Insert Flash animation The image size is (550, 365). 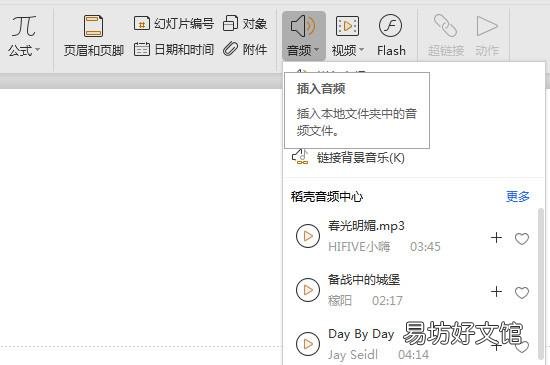click(391, 35)
